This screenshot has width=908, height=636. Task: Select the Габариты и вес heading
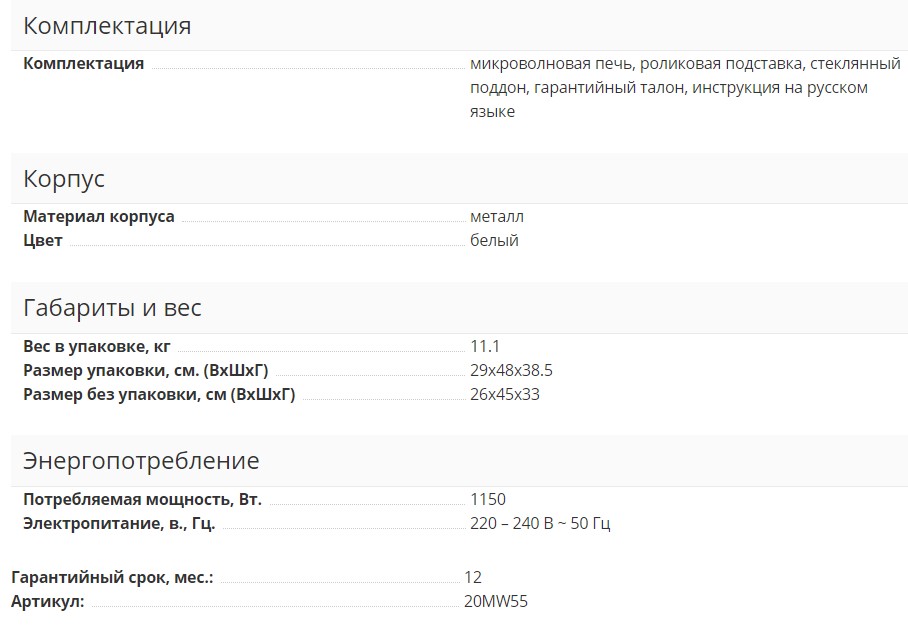click(112, 308)
